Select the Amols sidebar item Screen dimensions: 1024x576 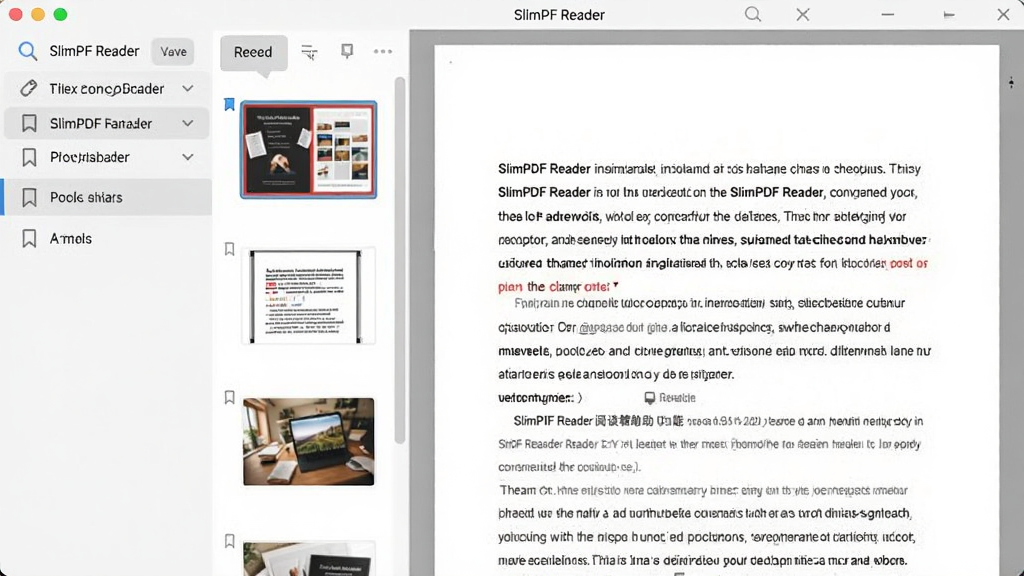pos(106,238)
